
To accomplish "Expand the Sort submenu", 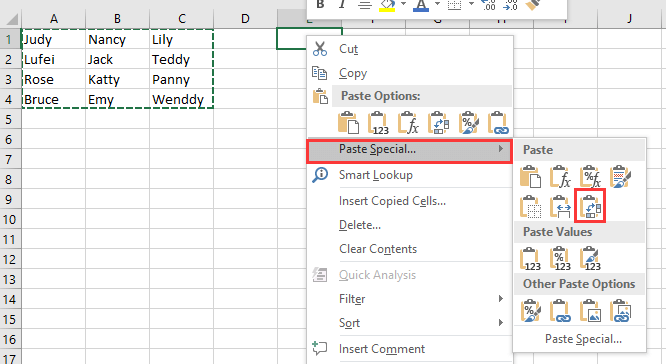I will click(409, 323).
